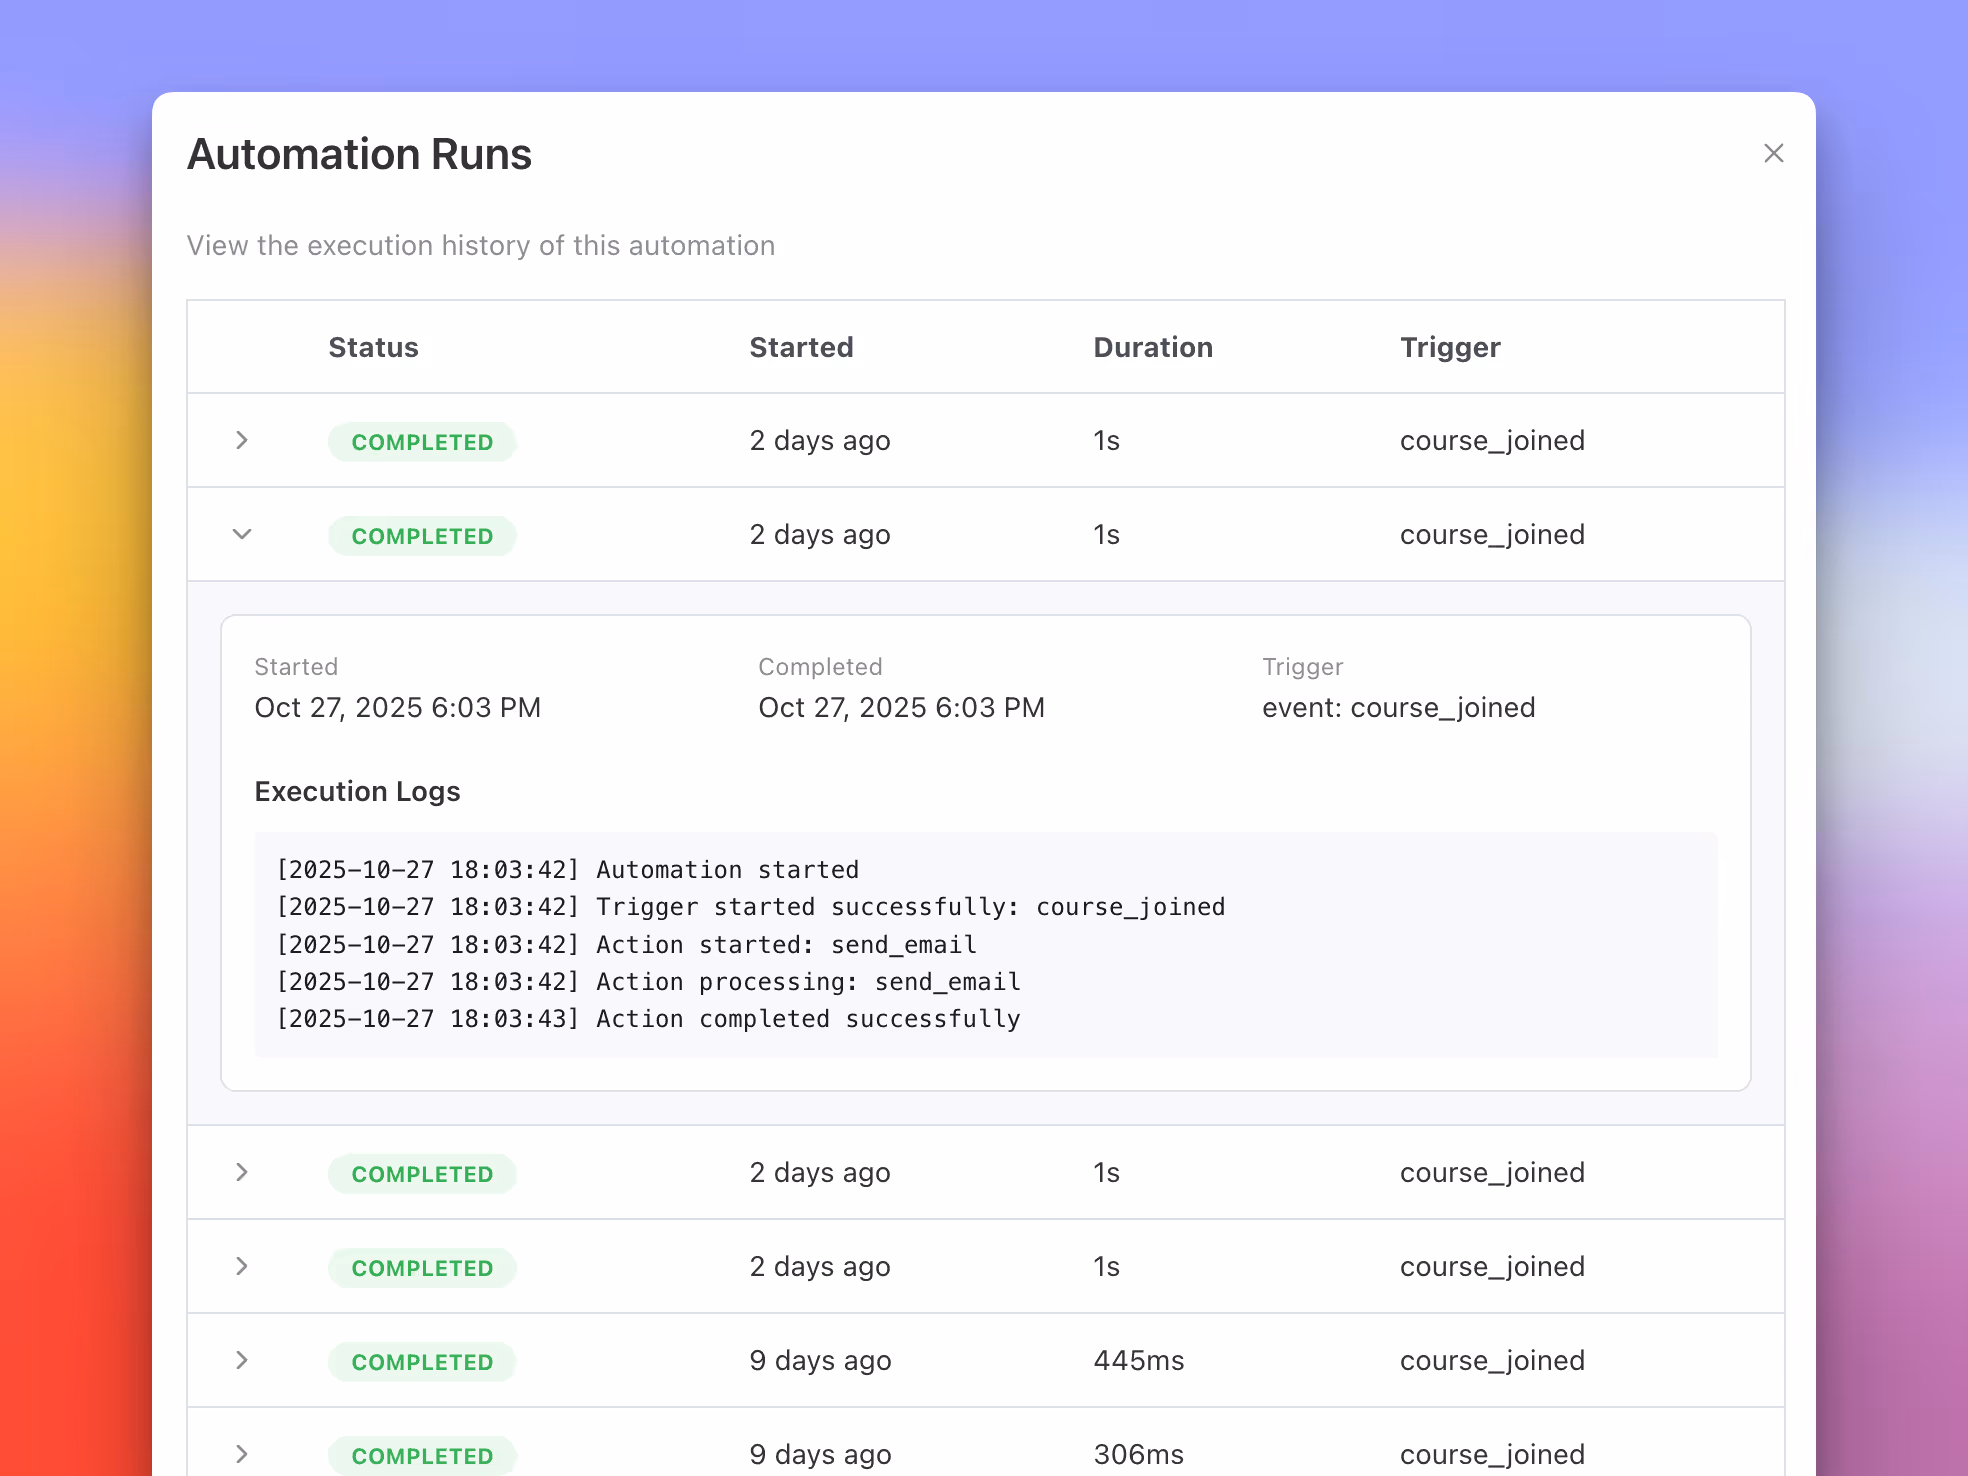Click the course_joined trigger text in row one
The height and width of the screenshot is (1476, 1968).
pos(1491,440)
